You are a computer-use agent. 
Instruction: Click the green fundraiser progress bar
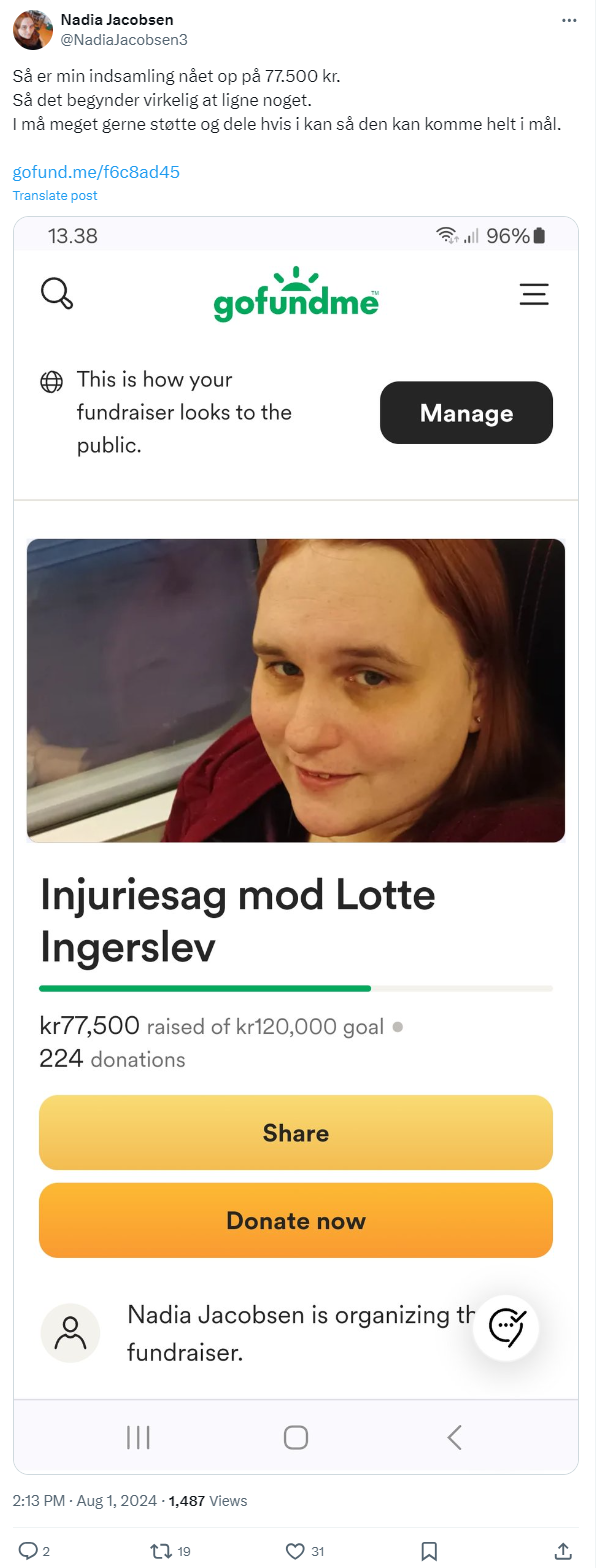pos(296,988)
